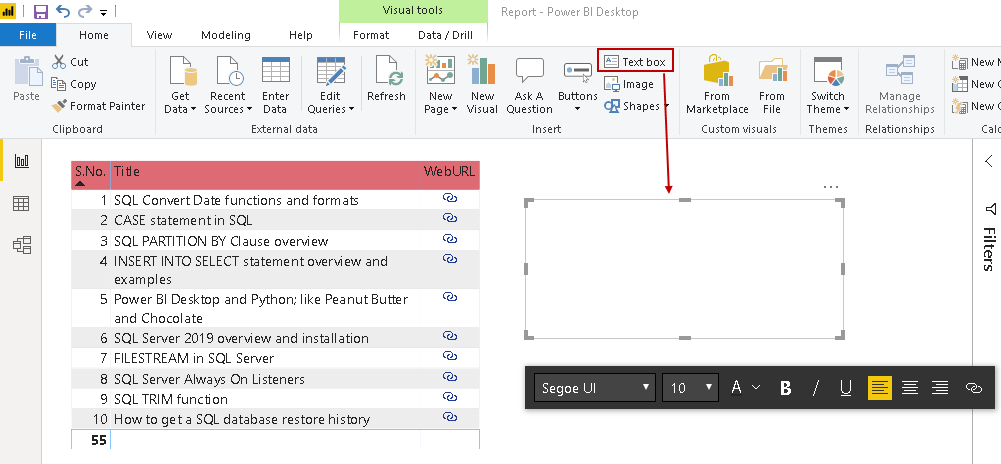The image size is (1001, 464).
Task: Open the link for SQL PARTITION BY Clause
Action: [x=450, y=239]
